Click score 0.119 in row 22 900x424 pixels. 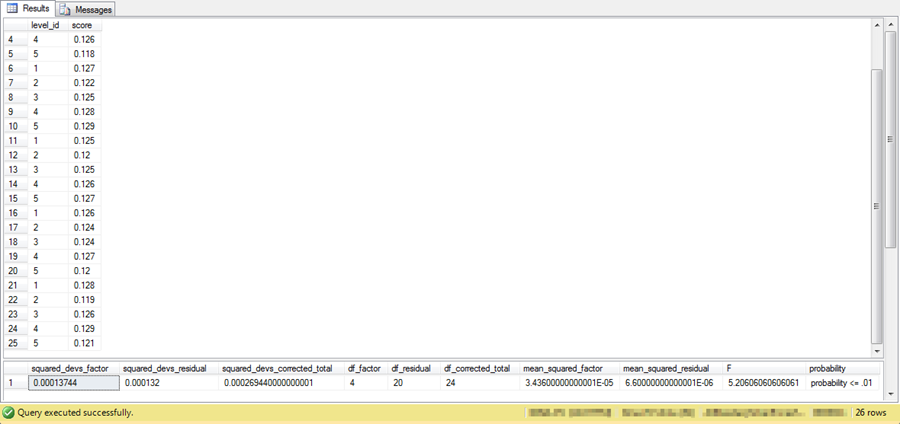tap(85, 300)
